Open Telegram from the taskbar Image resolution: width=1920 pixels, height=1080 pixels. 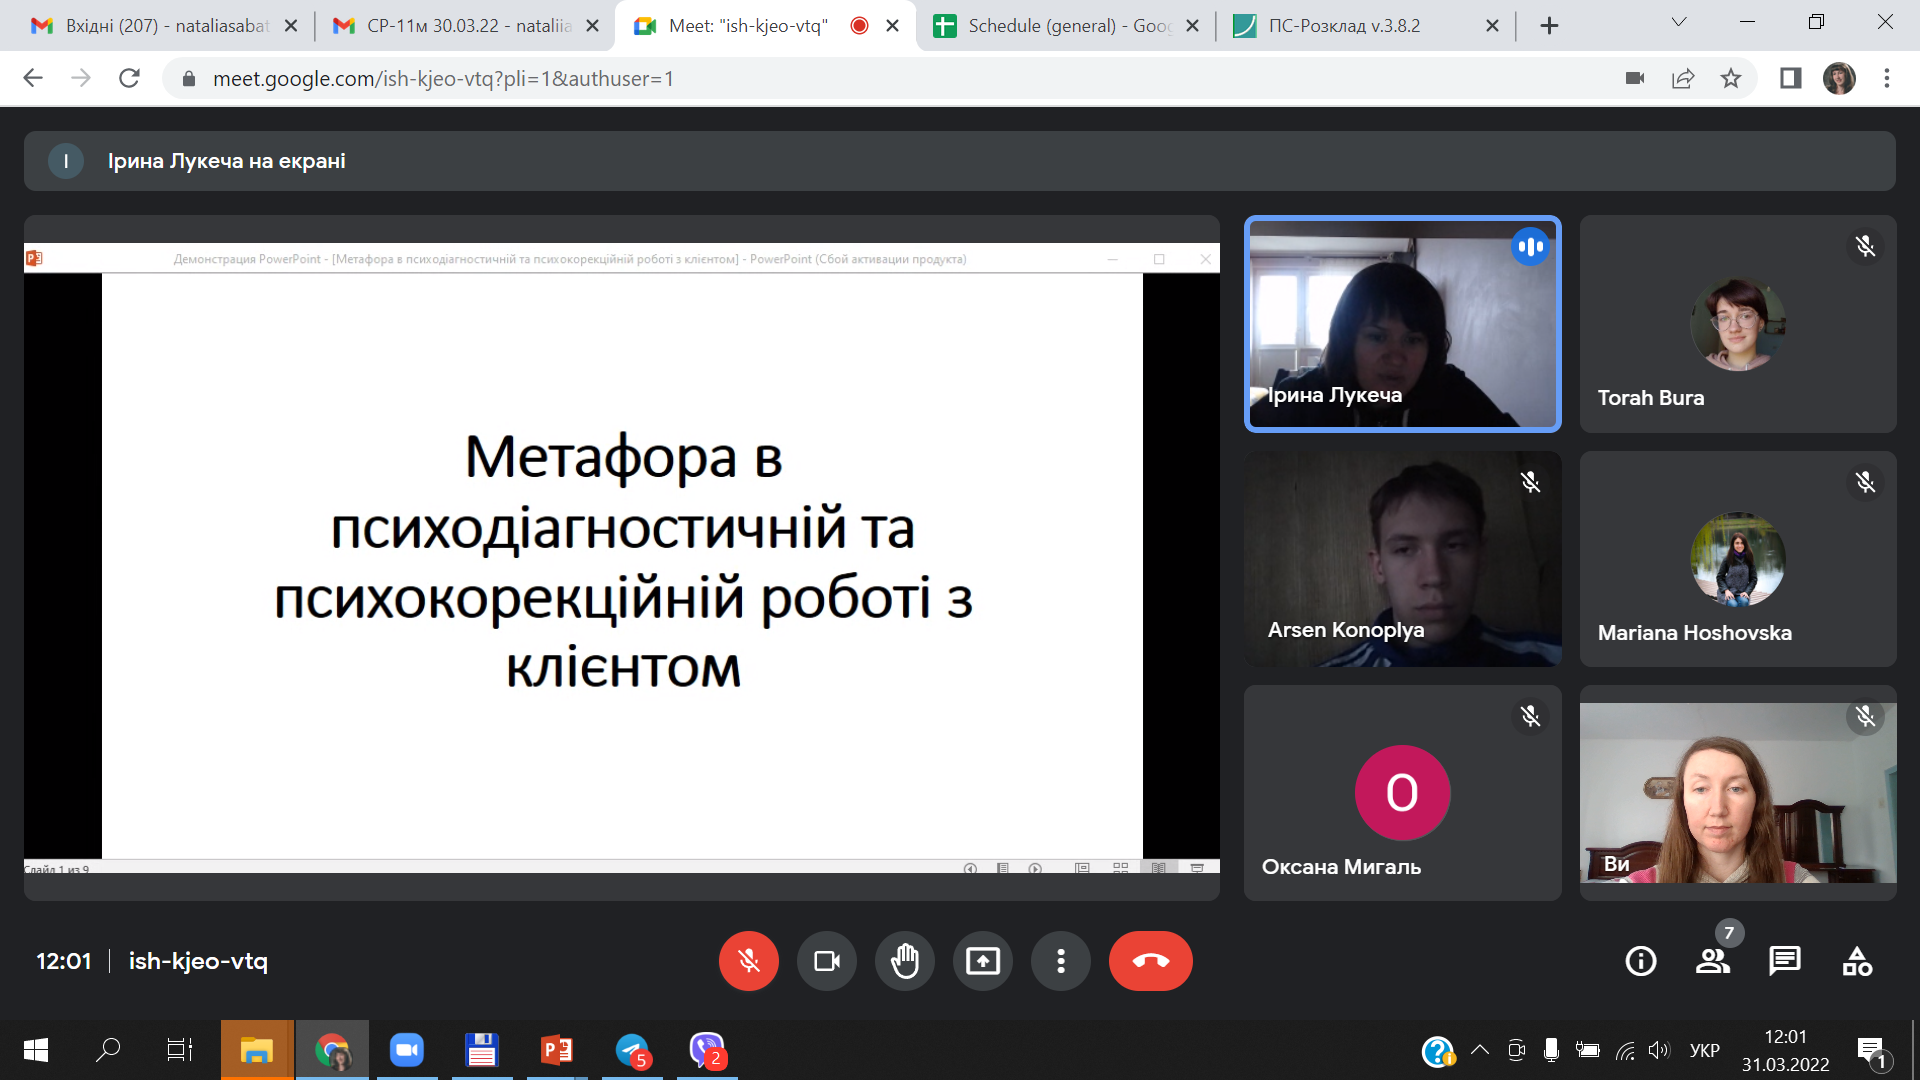point(632,1050)
